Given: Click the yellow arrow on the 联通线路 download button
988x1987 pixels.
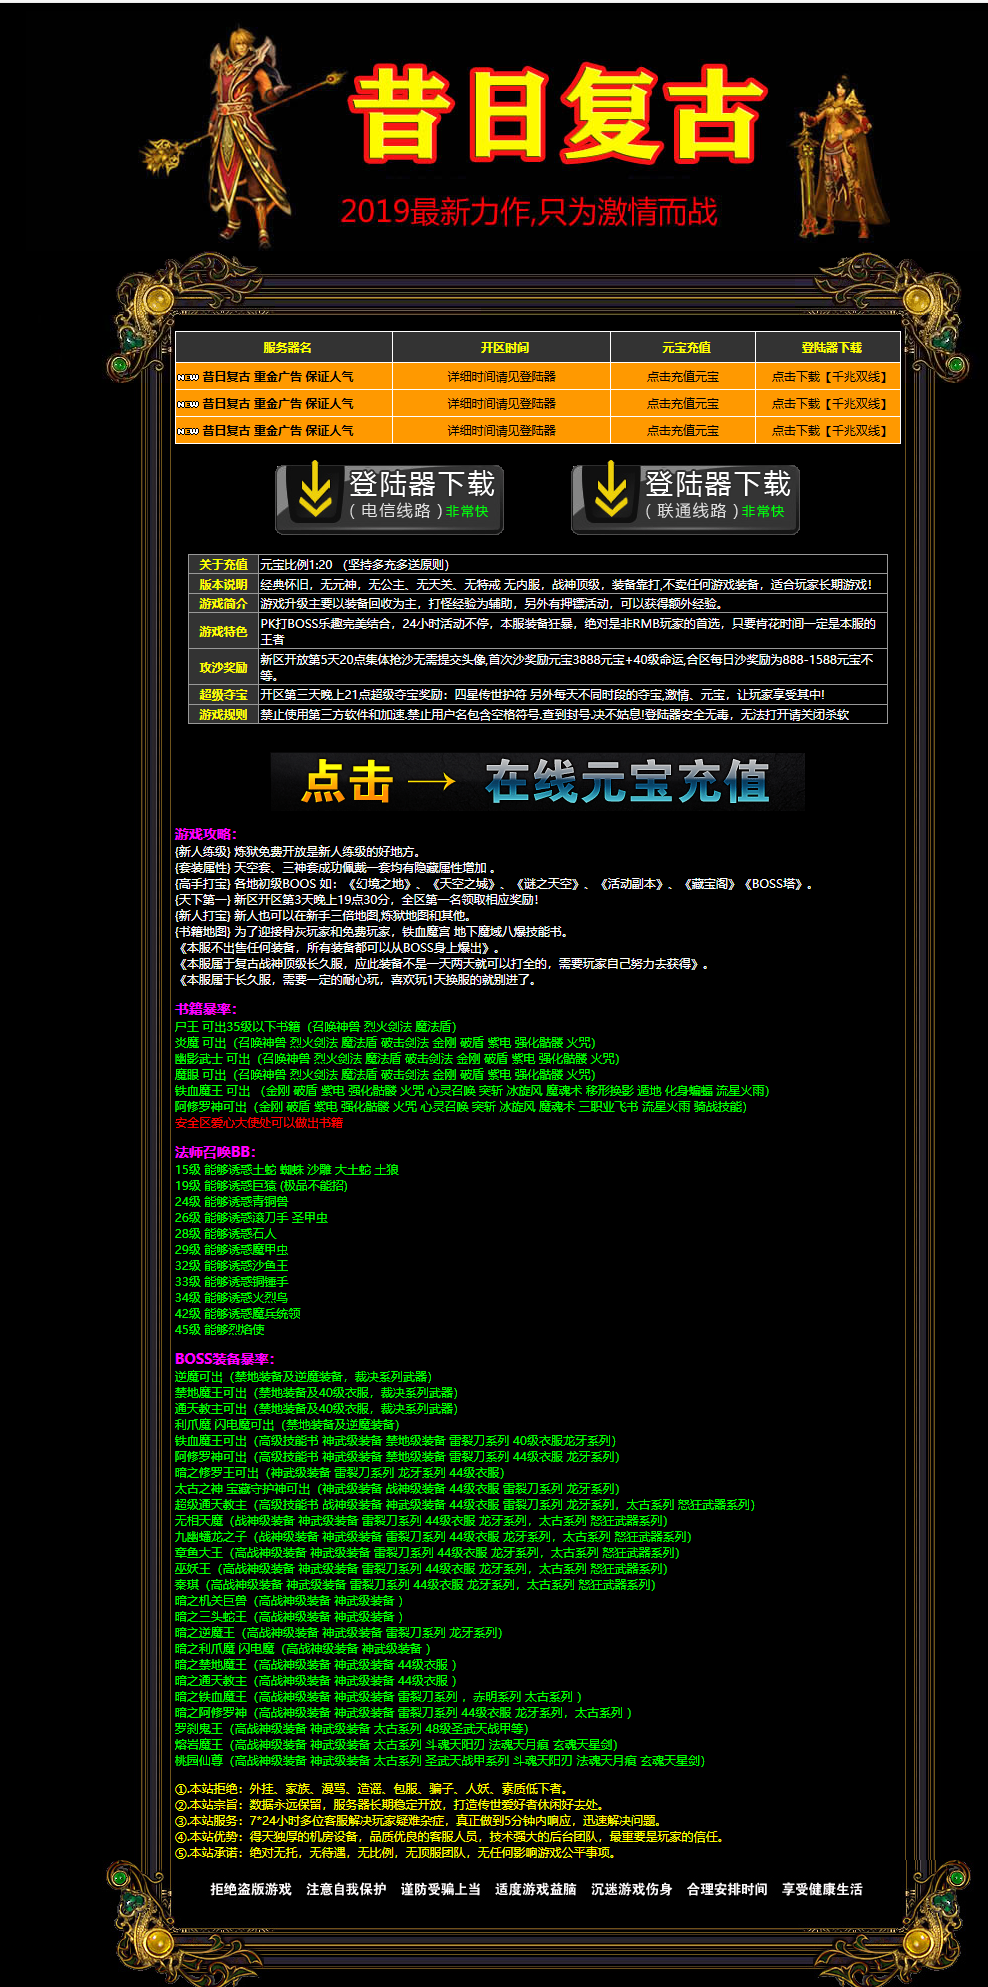Looking at the screenshot, I should pos(611,491).
